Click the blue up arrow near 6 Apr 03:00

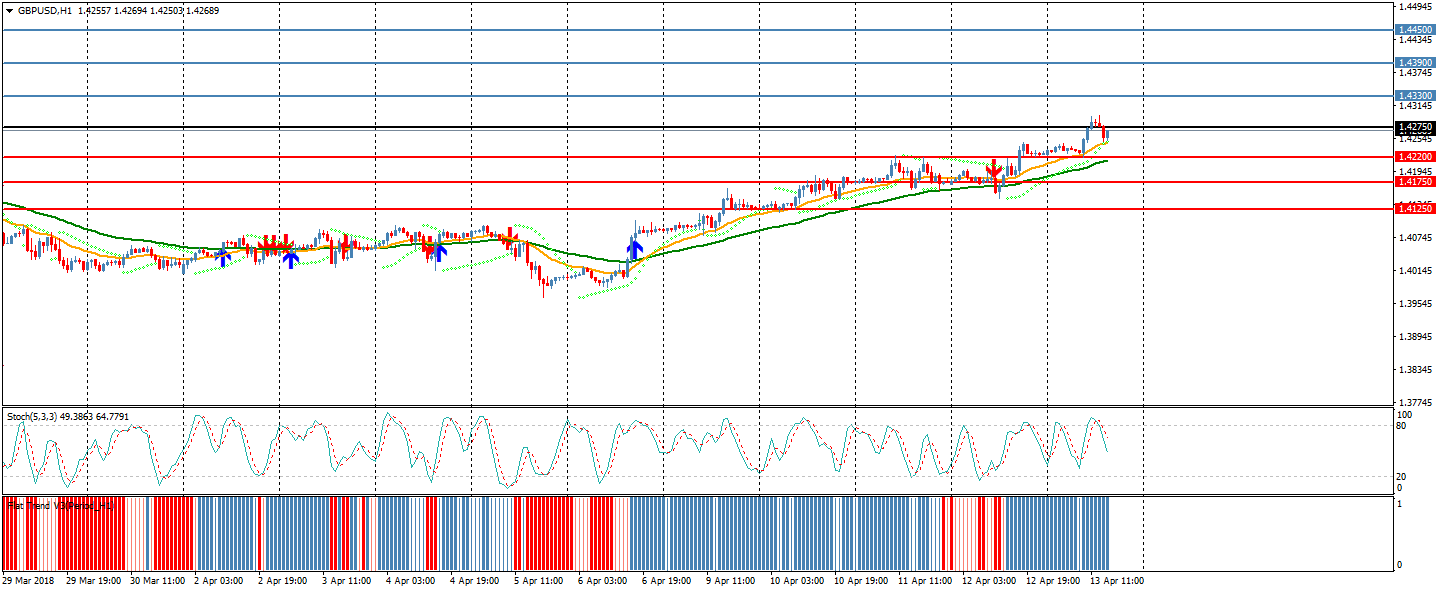634,247
